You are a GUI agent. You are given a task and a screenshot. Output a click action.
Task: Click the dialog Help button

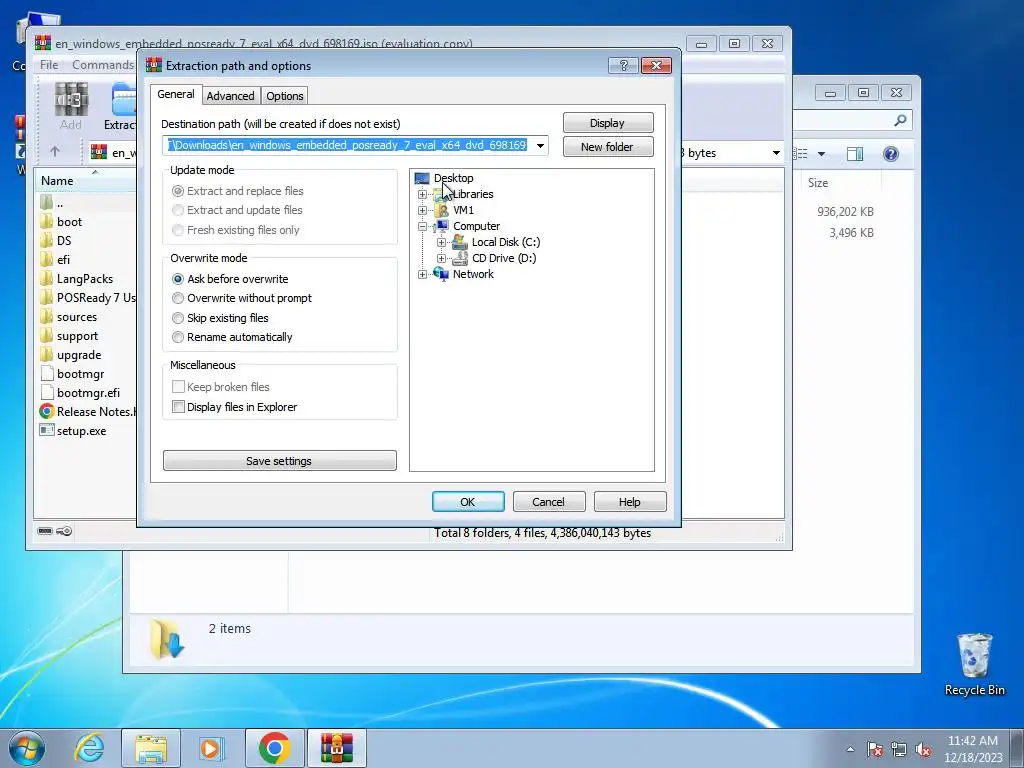click(630, 502)
